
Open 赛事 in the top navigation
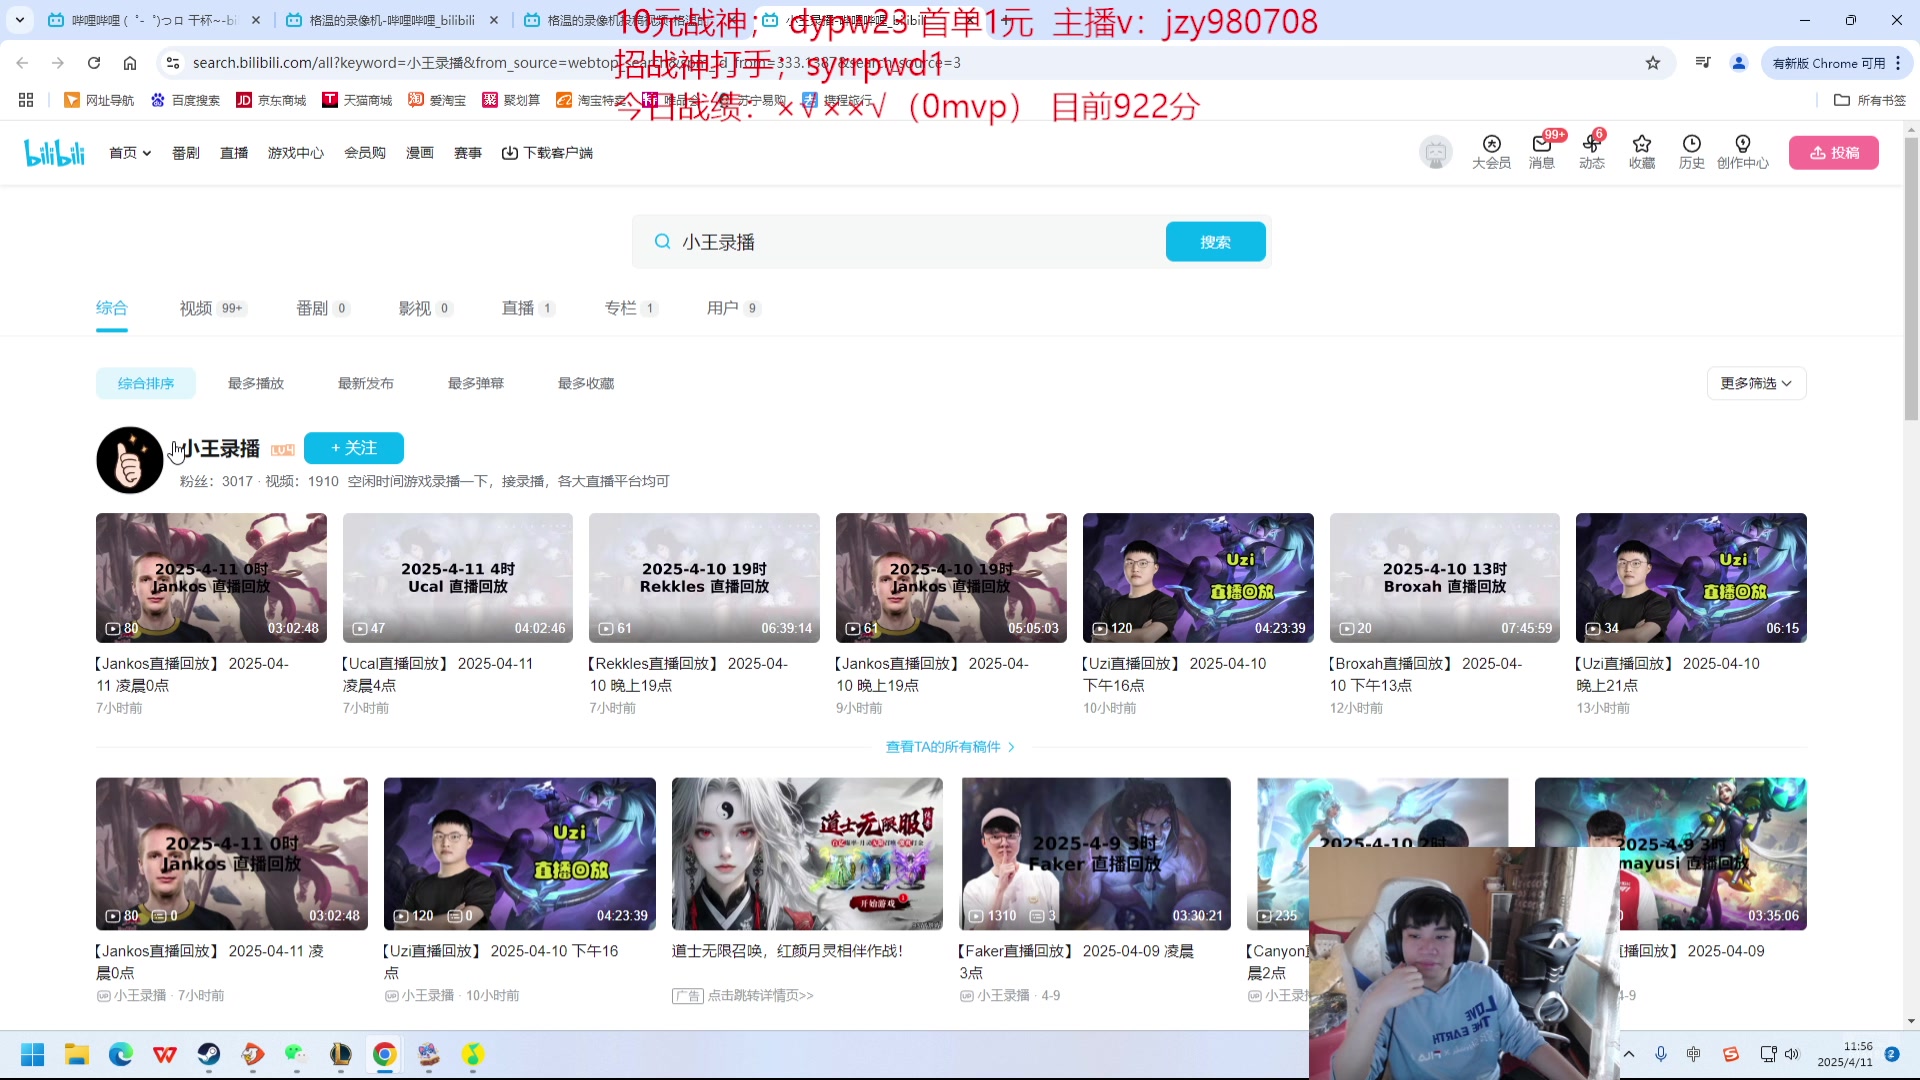point(468,153)
